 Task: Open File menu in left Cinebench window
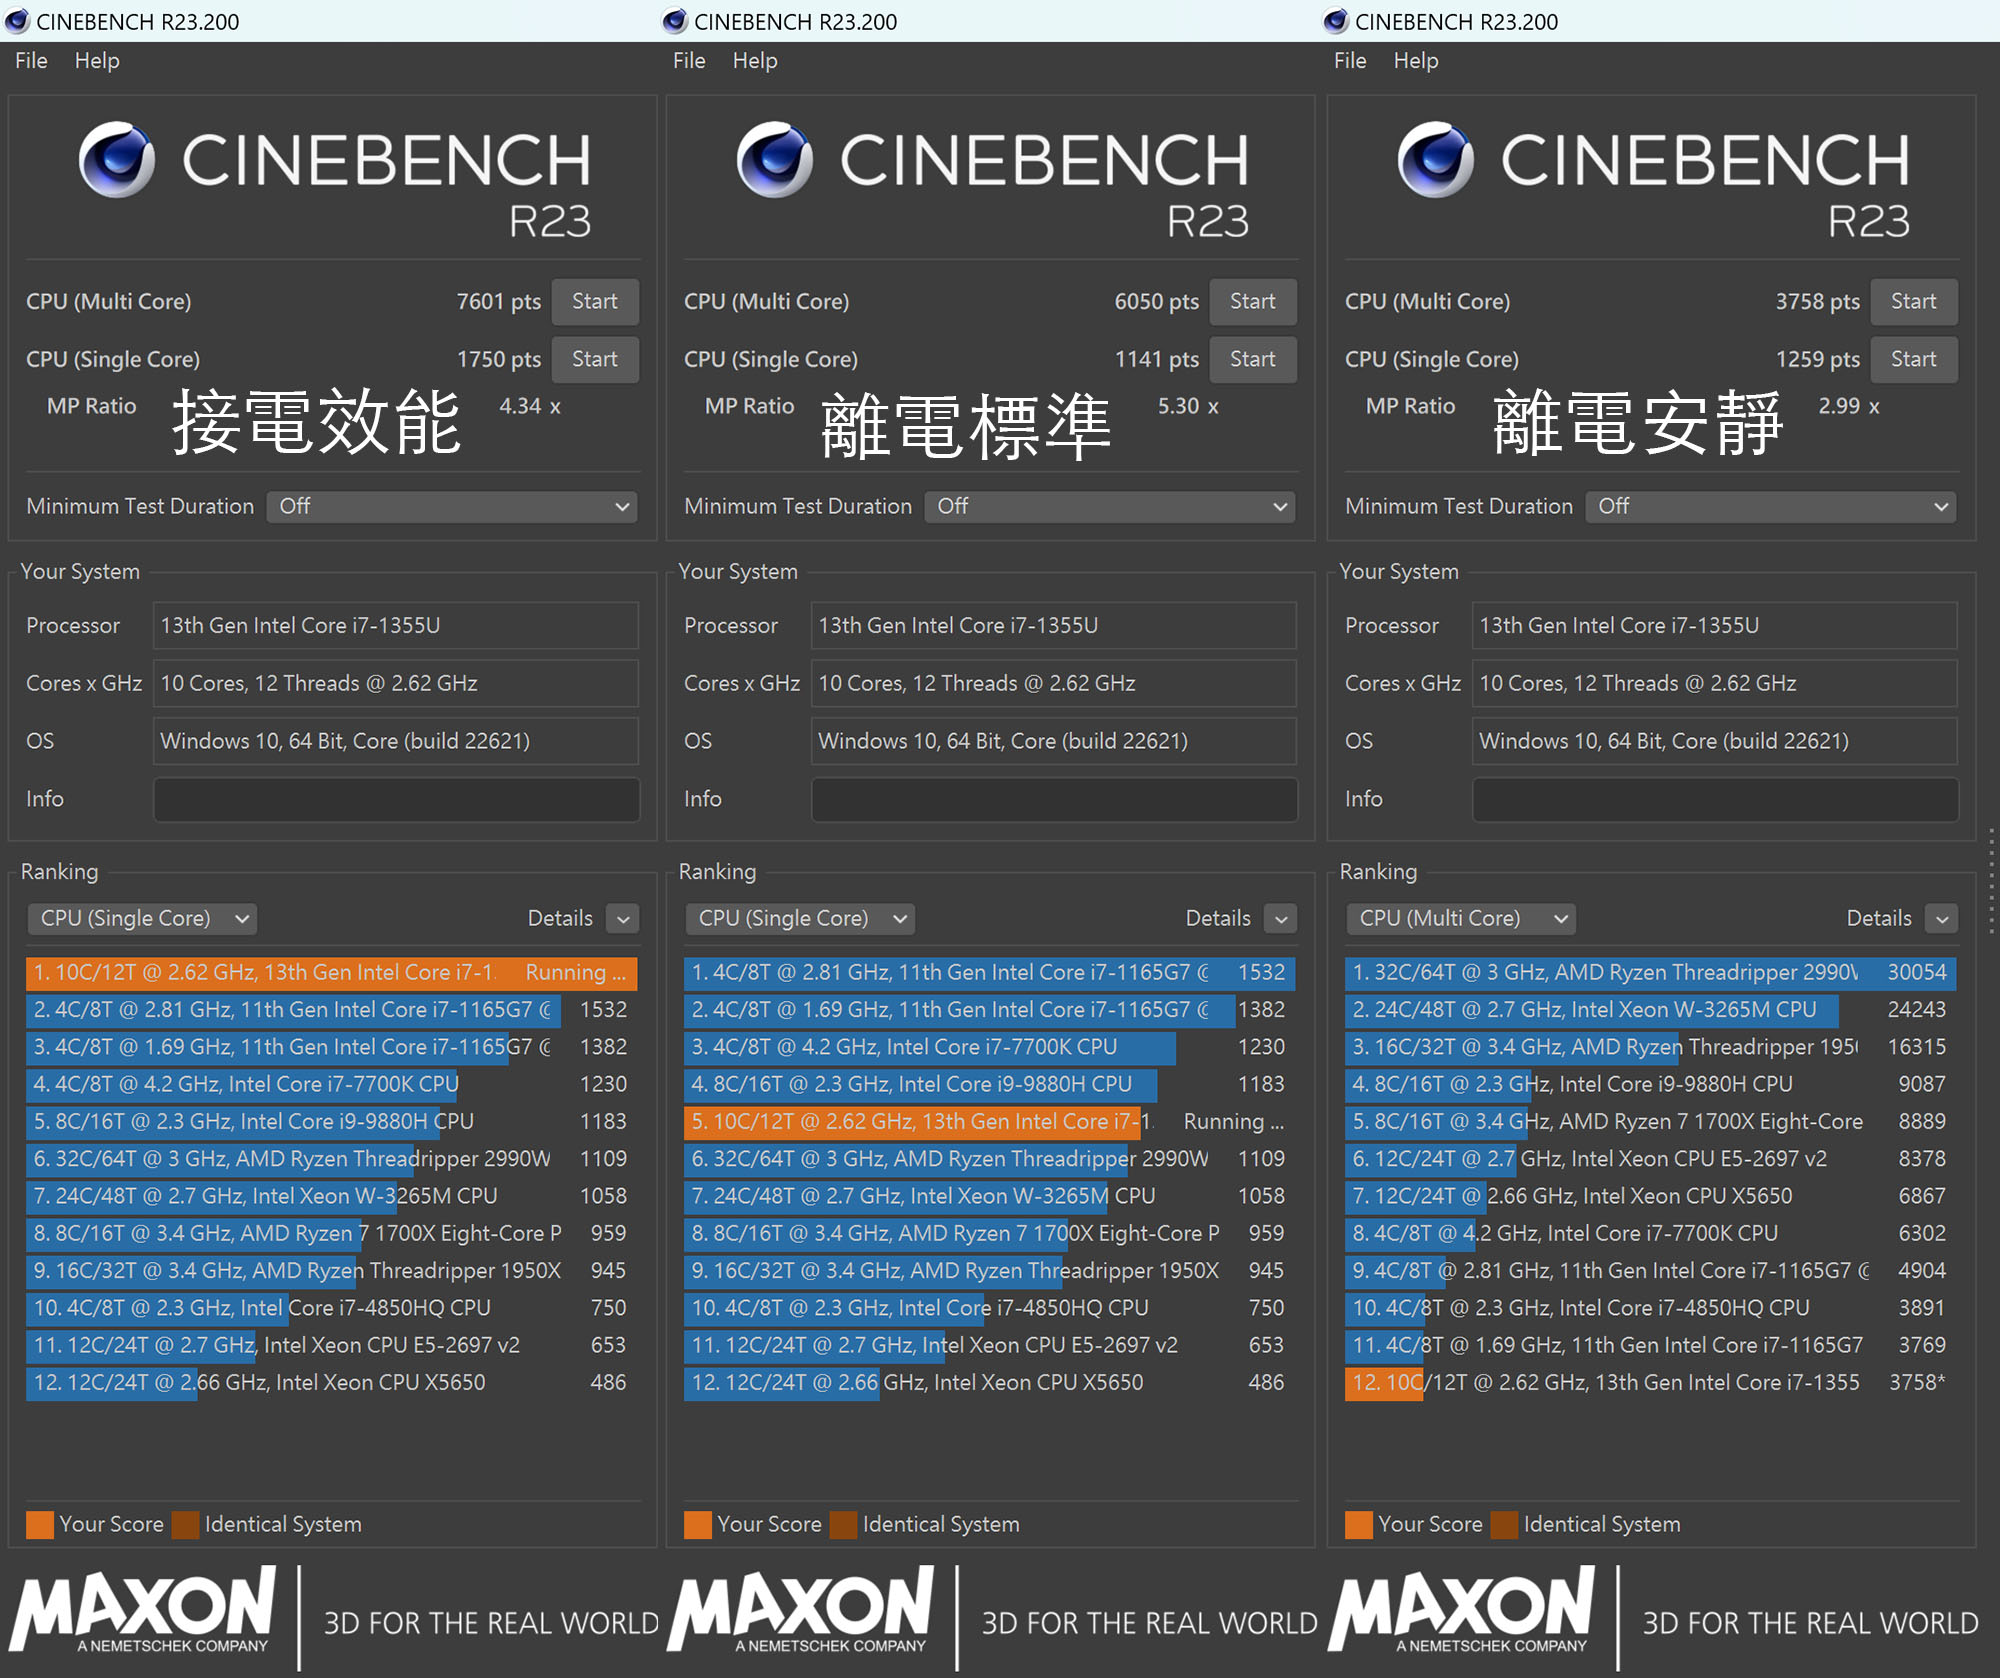pyautogui.click(x=31, y=61)
